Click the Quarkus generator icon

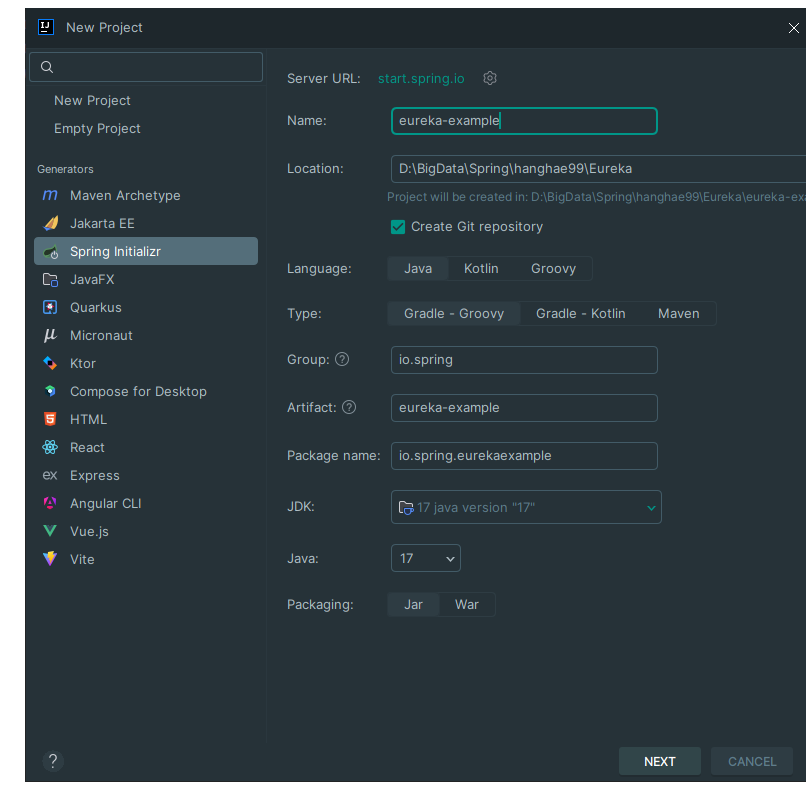pos(50,307)
